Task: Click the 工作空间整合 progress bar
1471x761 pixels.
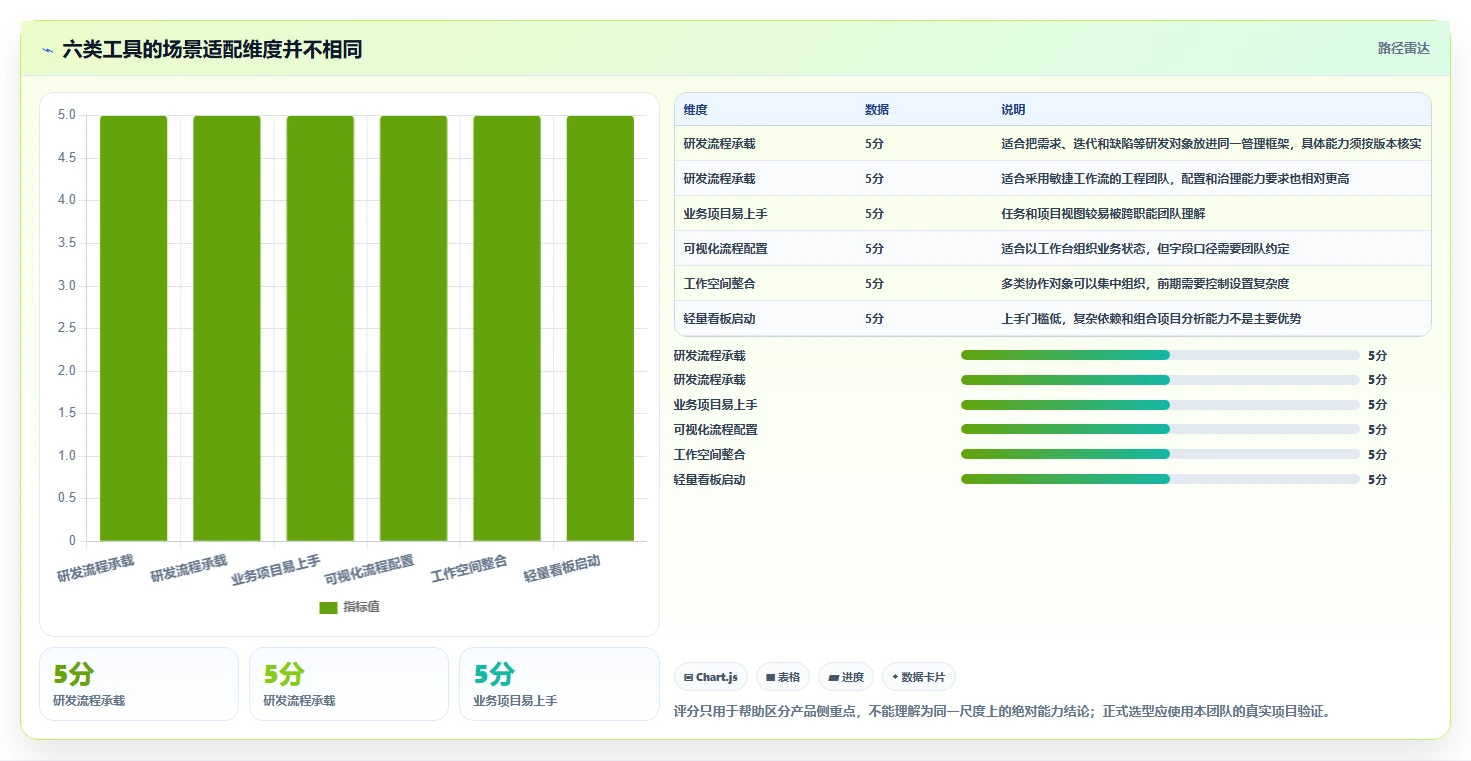Action: (x=1160, y=455)
